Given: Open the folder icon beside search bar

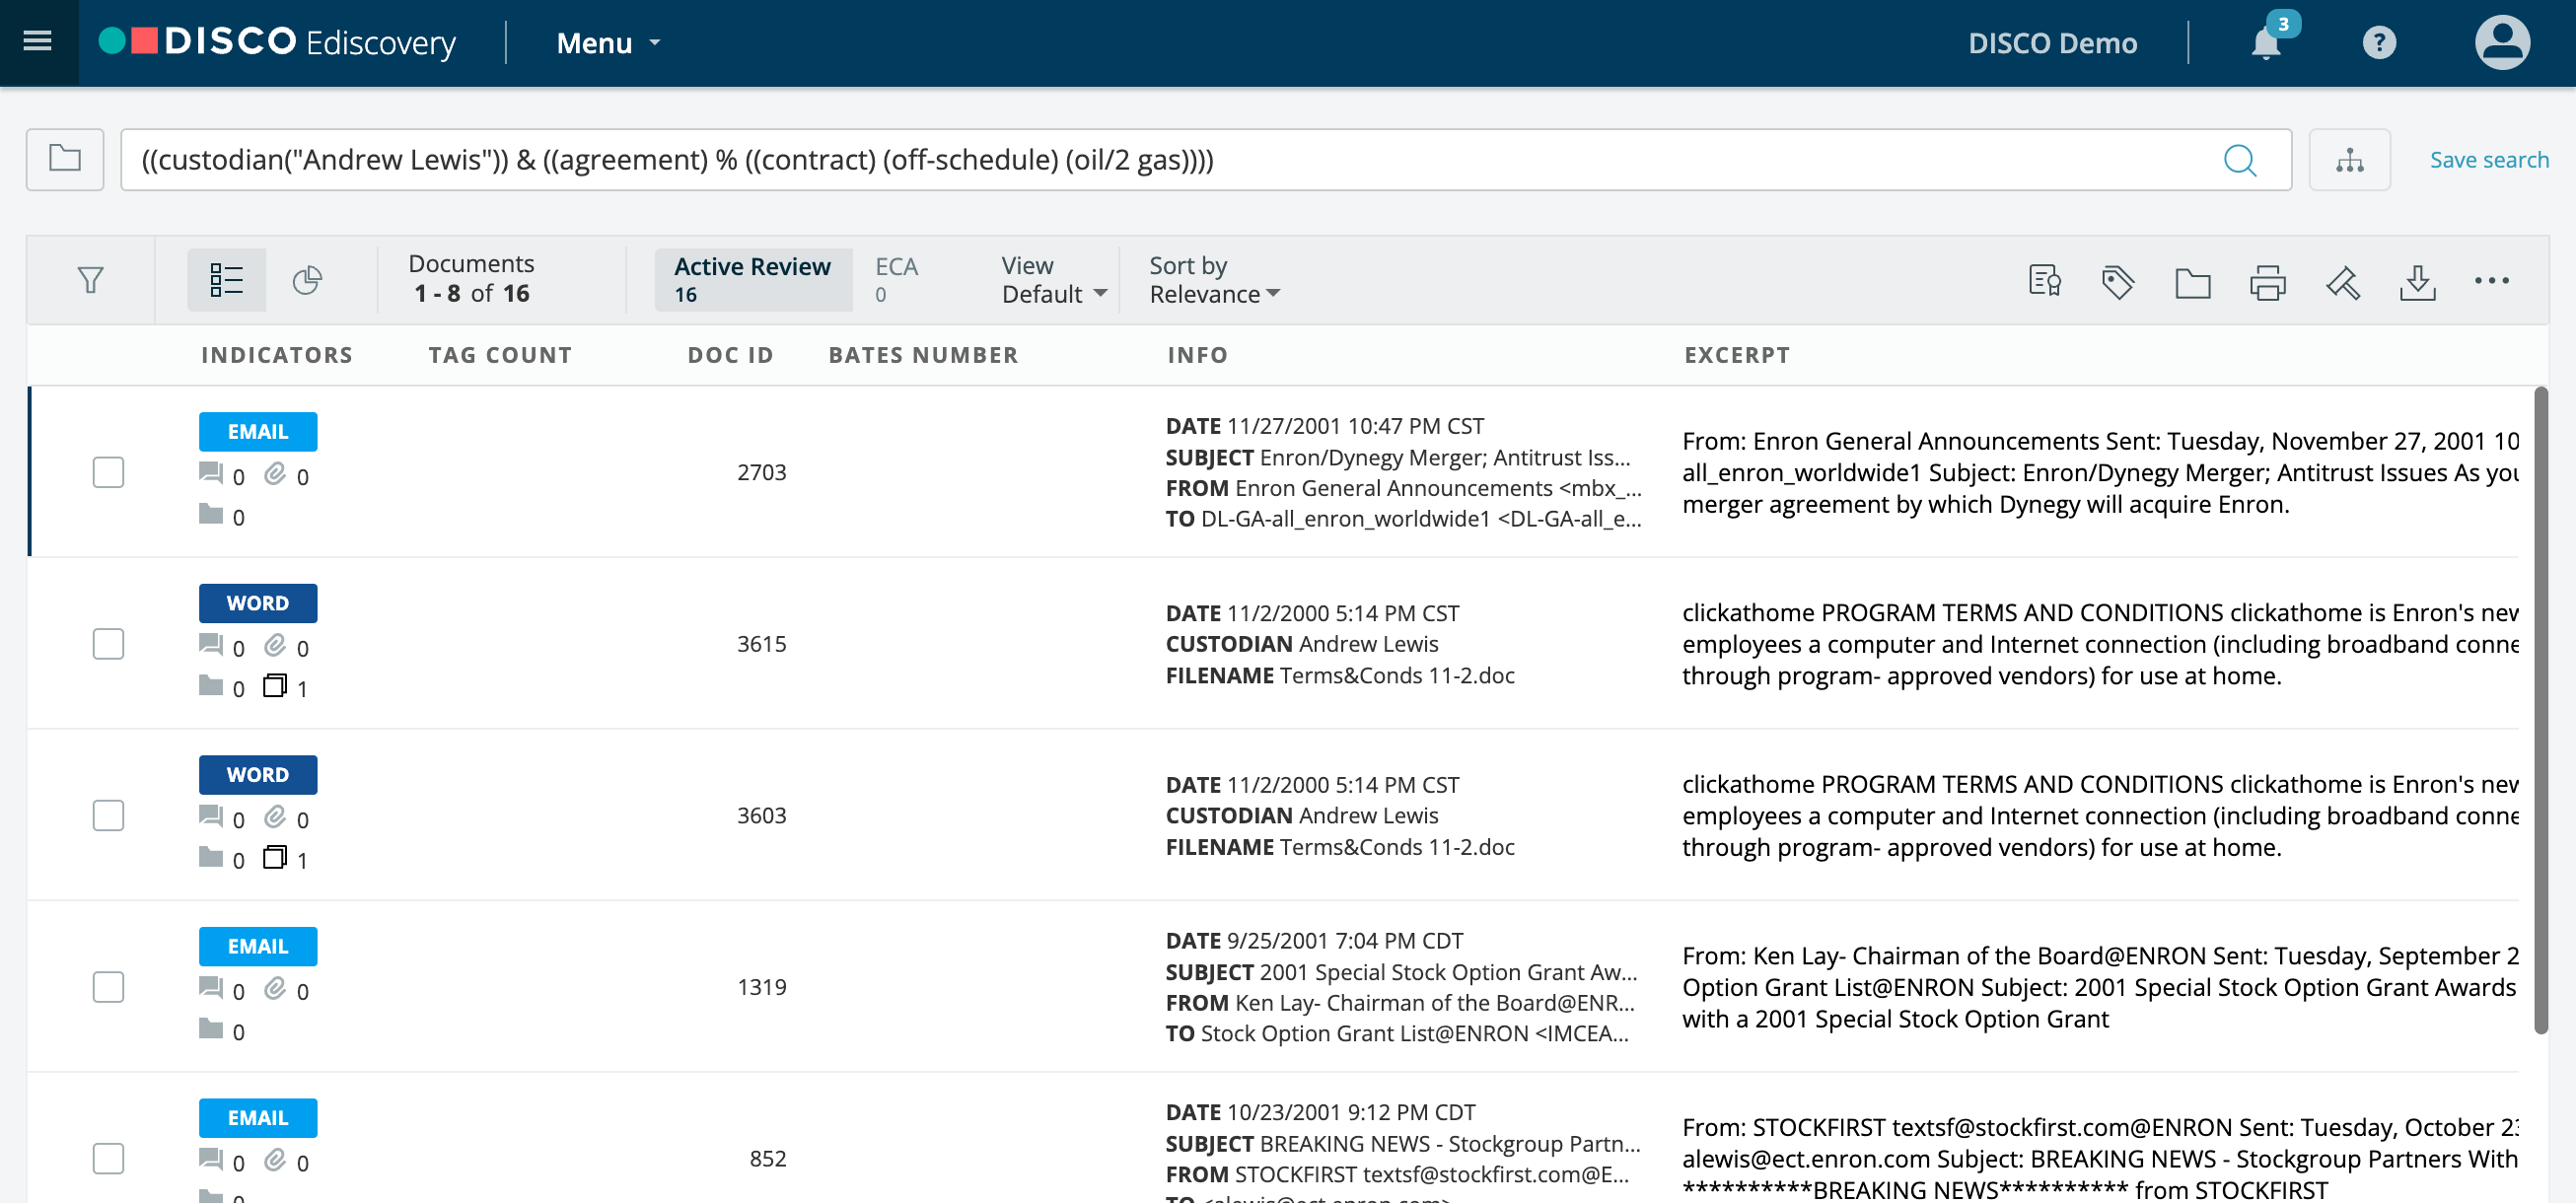Looking at the screenshot, I should (x=65, y=159).
